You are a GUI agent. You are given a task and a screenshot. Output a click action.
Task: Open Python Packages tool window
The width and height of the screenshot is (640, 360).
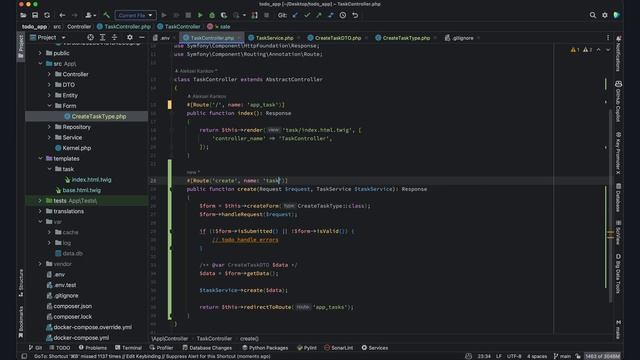pyautogui.click(x=265, y=348)
